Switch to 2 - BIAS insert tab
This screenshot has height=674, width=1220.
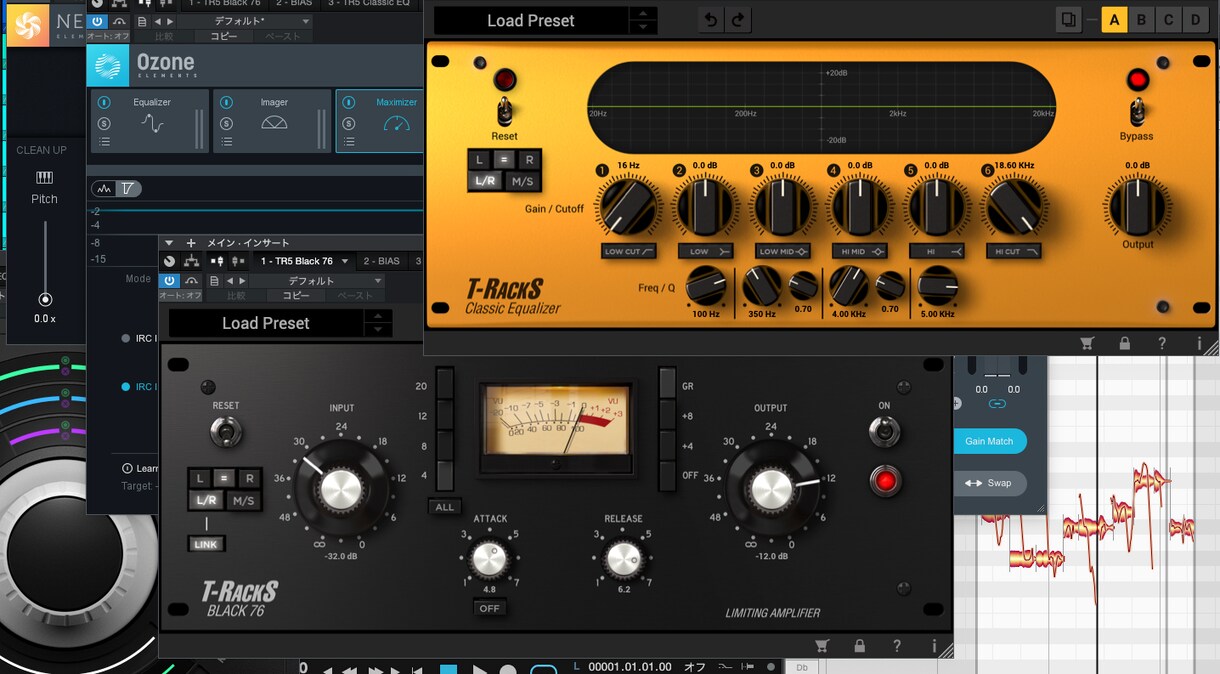[381, 261]
